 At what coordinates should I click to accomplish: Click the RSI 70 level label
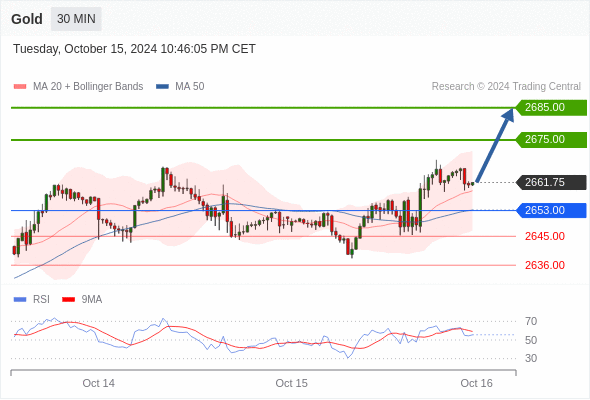(x=531, y=321)
